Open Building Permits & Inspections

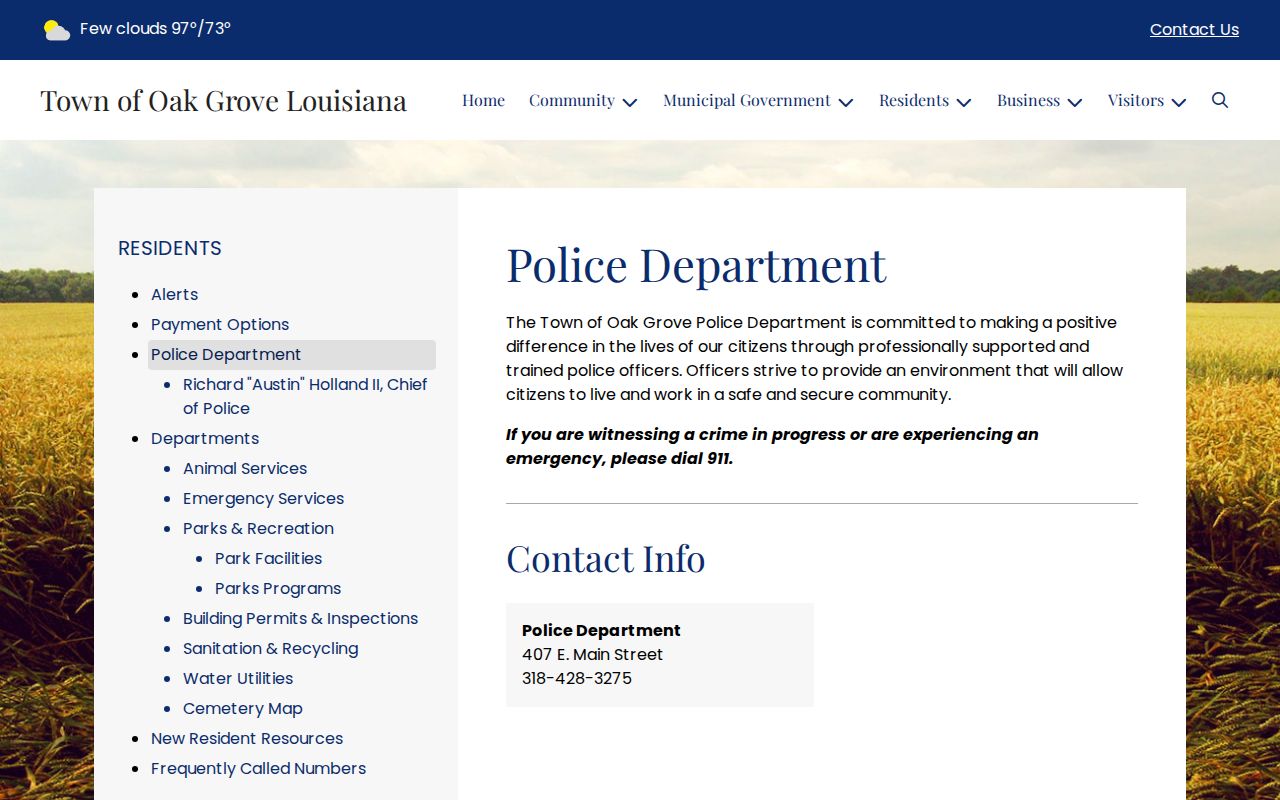[301, 618]
